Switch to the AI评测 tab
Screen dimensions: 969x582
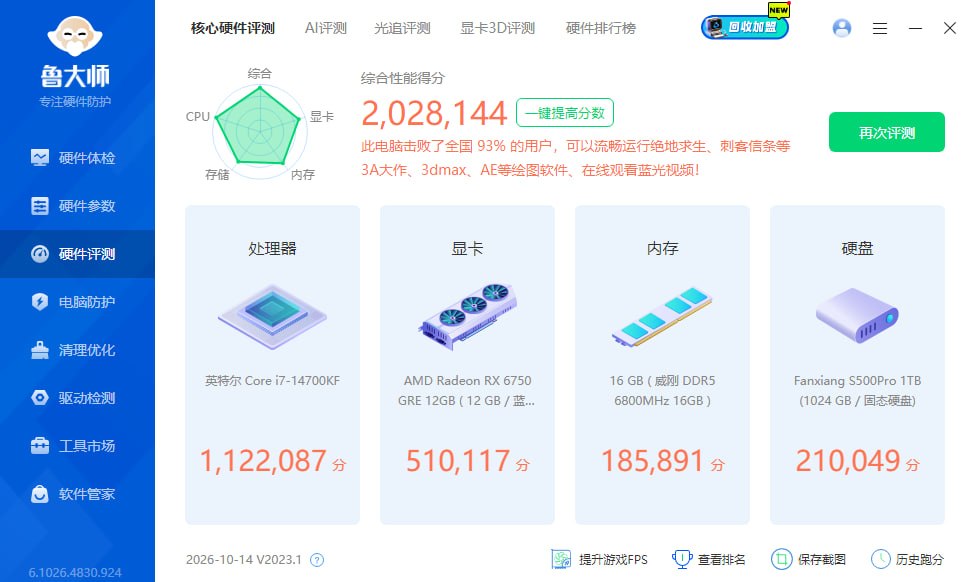326,28
